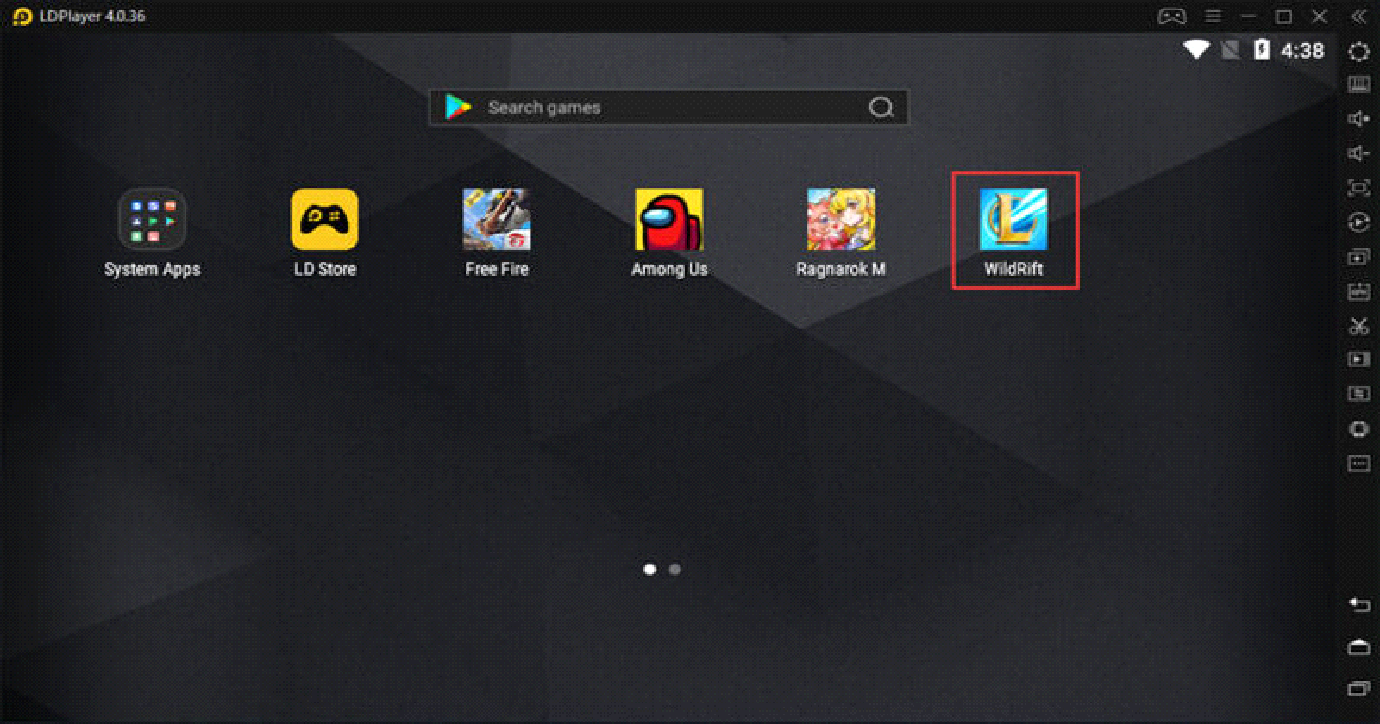Enter fullscreen mode from the sidebar
This screenshot has width=1380, height=724.
[x=1359, y=187]
